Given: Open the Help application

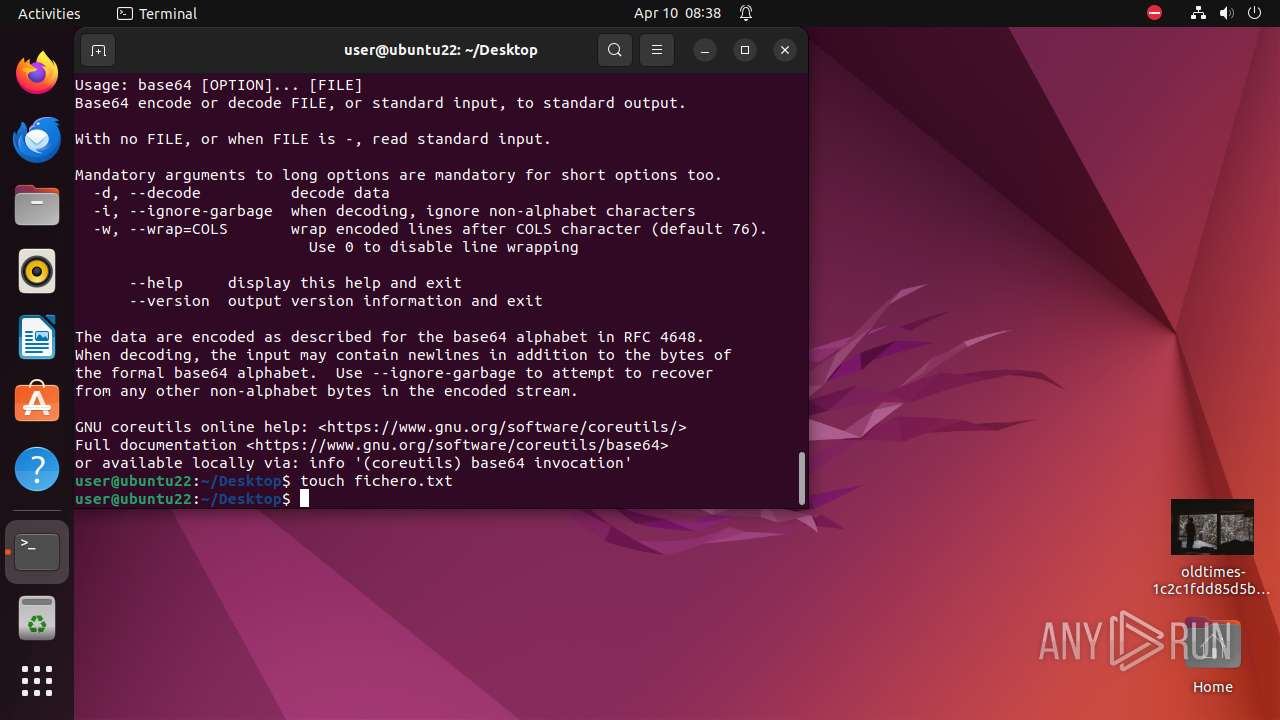Looking at the screenshot, I should pyautogui.click(x=37, y=469).
